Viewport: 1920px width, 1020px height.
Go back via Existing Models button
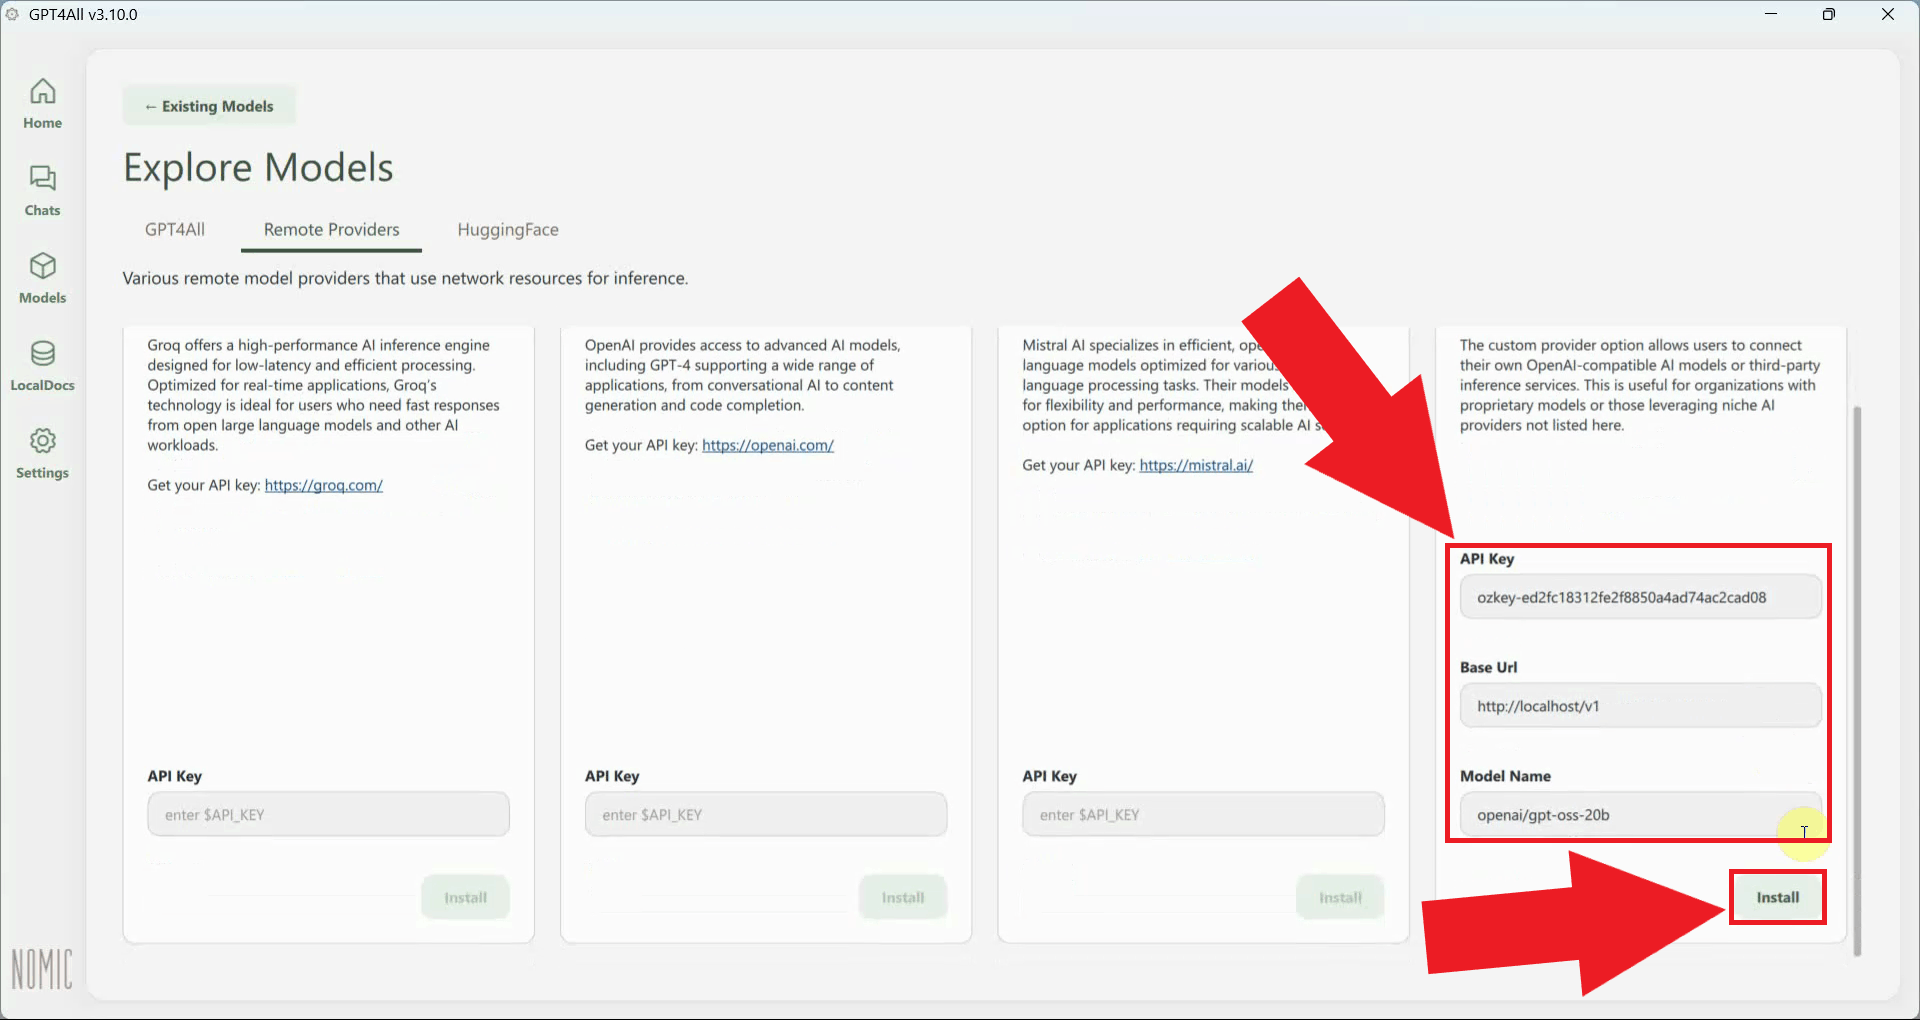pos(209,105)
